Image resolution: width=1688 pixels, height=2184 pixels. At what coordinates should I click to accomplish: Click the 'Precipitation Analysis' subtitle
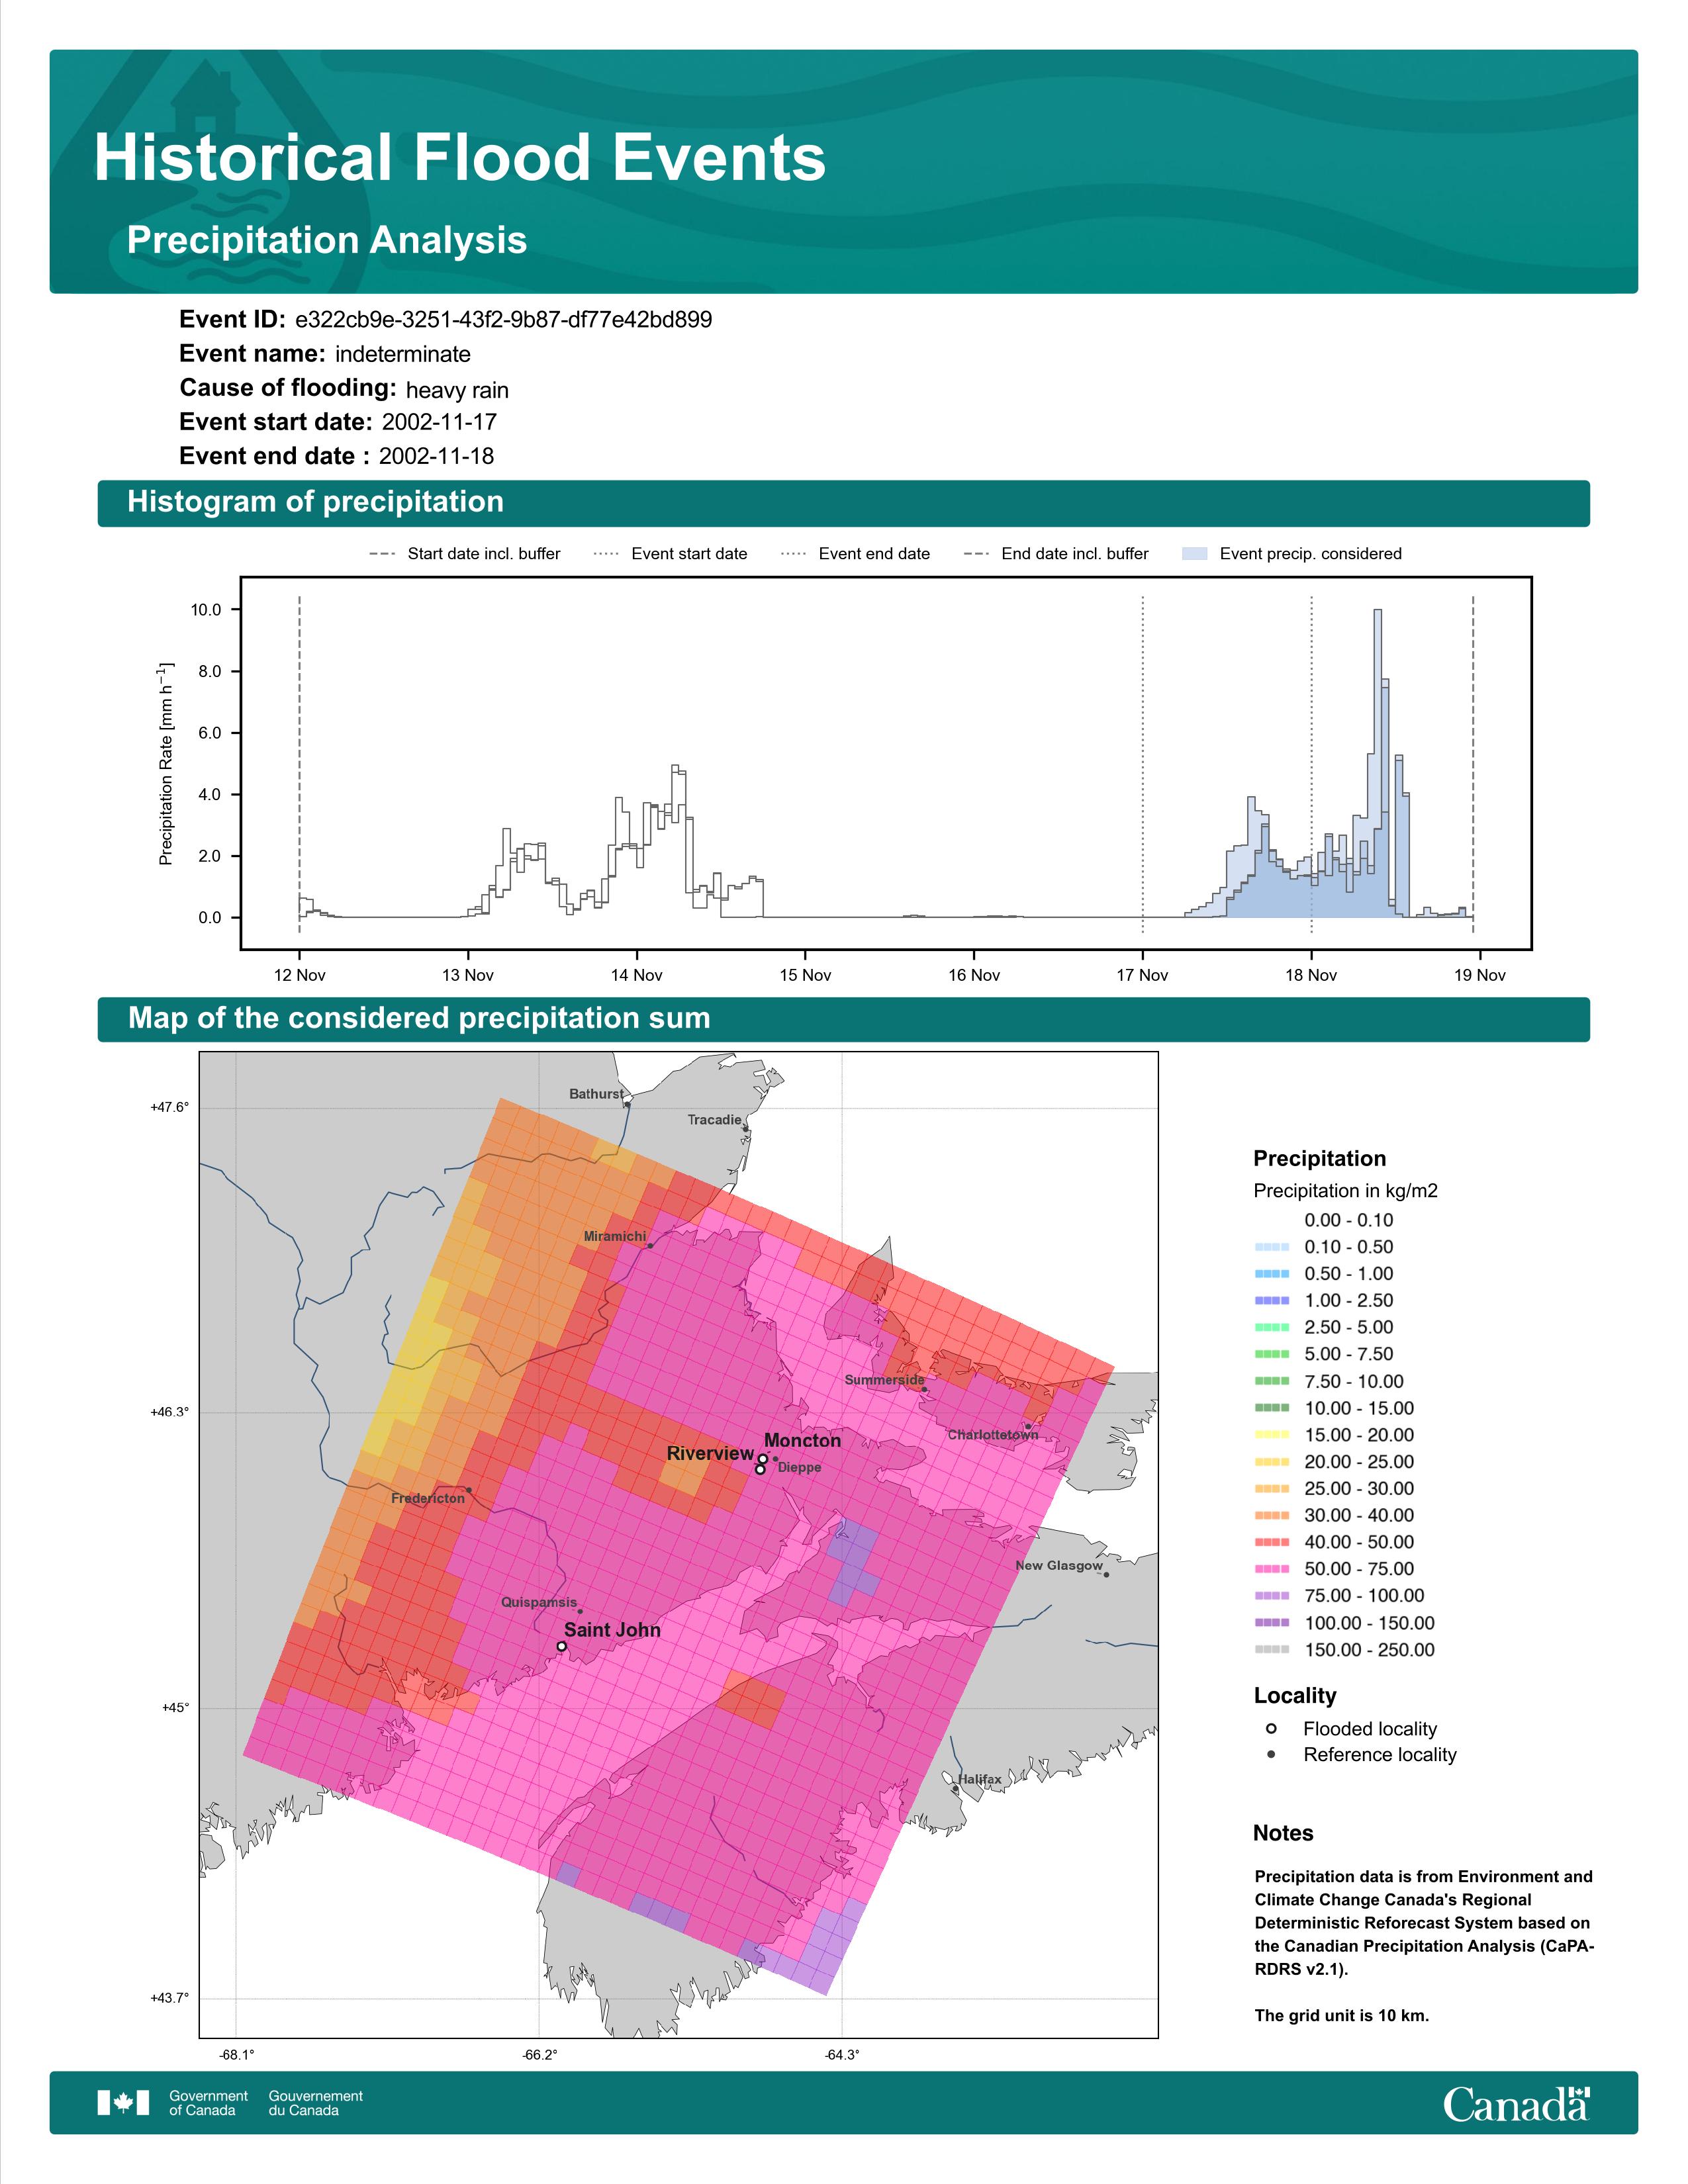327,240
